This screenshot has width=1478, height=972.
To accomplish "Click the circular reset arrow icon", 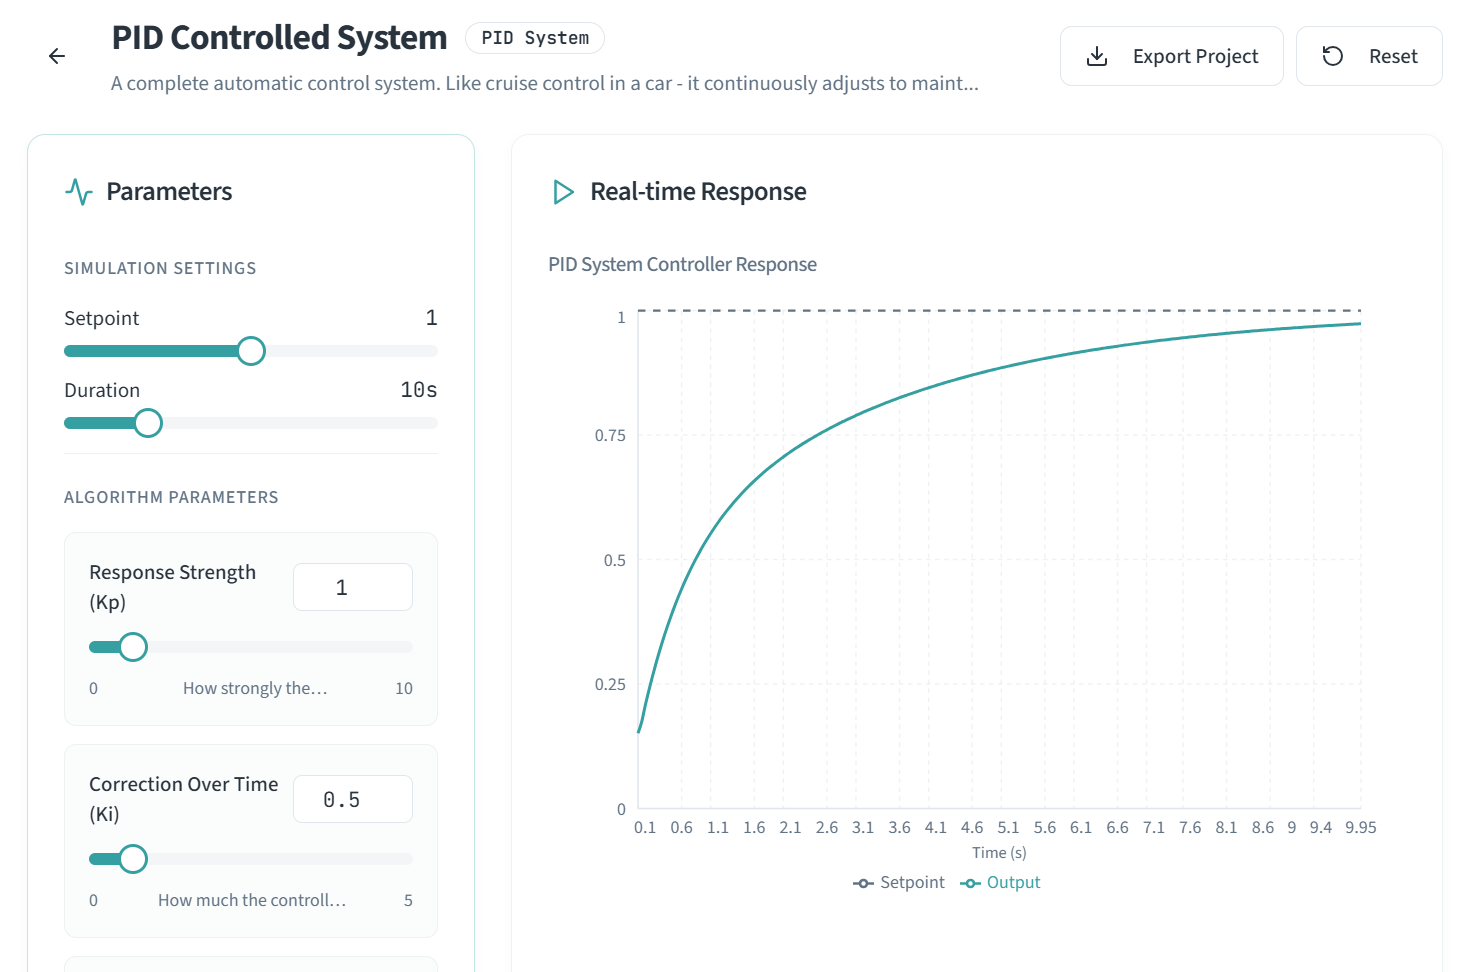I will click(x=1333, y=56).
